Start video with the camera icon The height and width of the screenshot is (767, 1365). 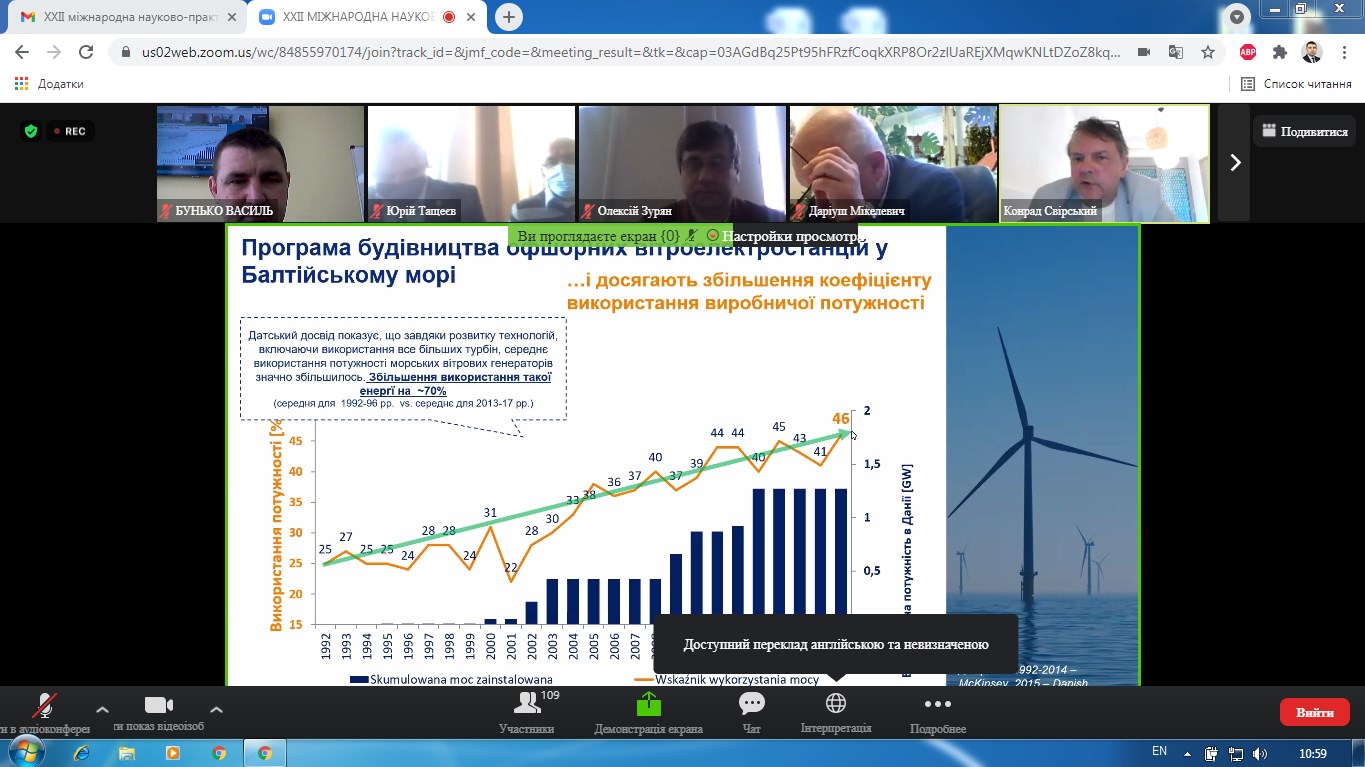159,706
